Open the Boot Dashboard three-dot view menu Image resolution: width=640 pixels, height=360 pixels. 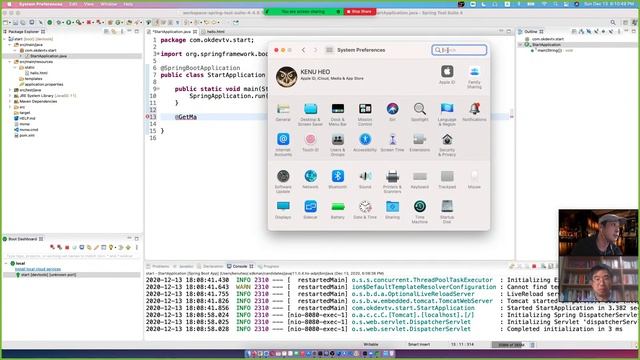[137, 247]
